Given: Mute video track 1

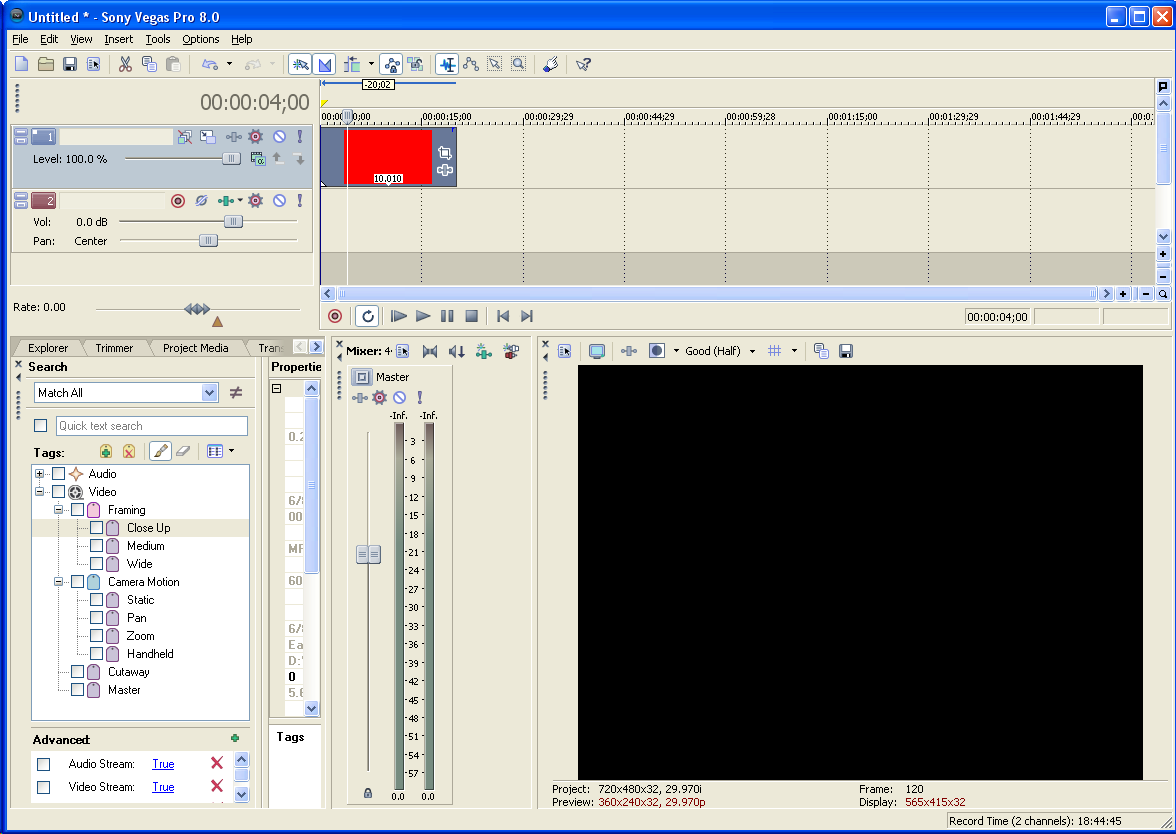Looking at the screenshot, I should coord(280,137).
